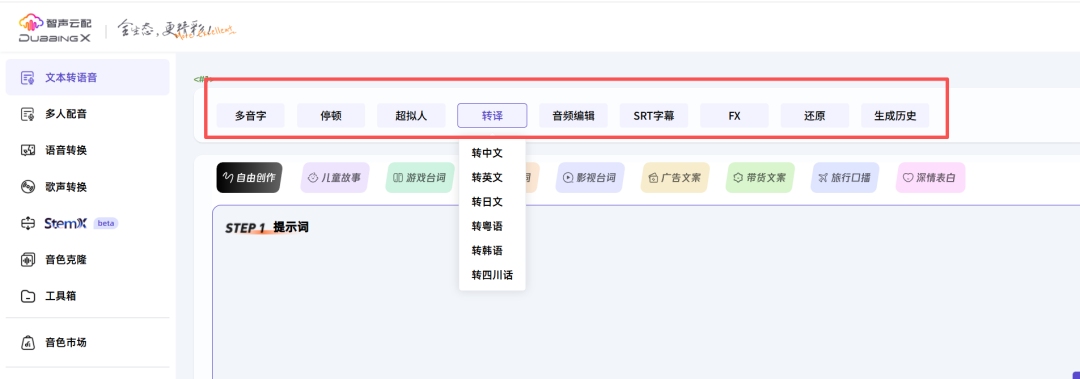Viewport: 1080px width, 379px height.
Task: Click the 音频编辑 toolbar button
Action: click(573, 116)
